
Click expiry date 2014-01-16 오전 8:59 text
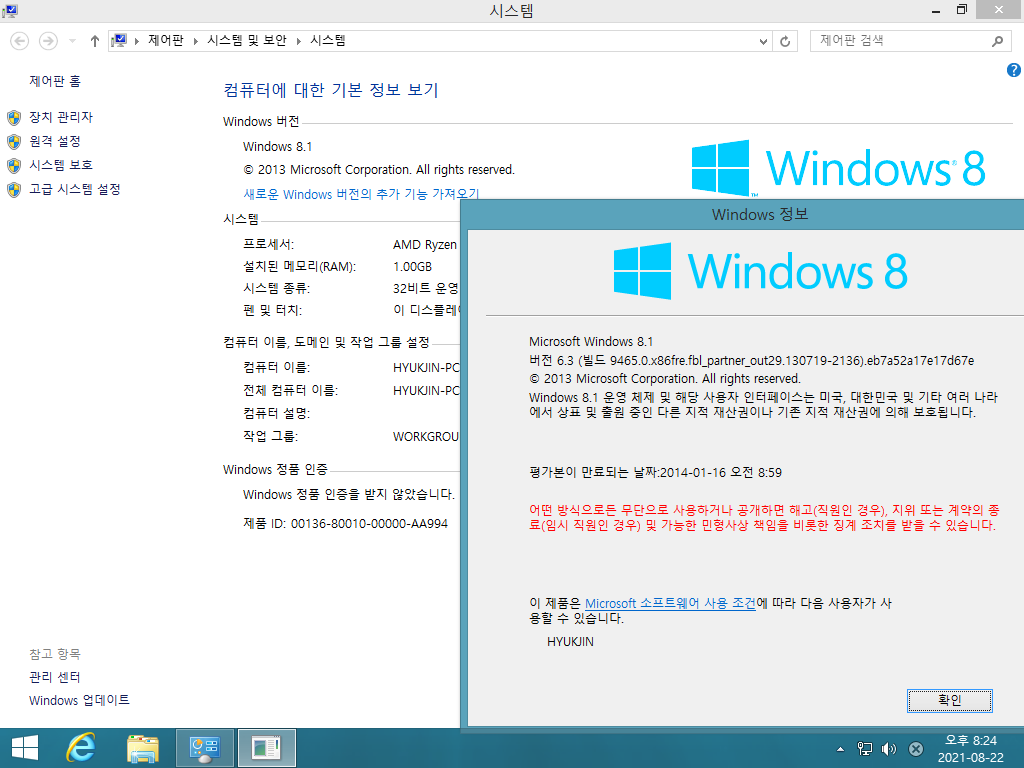[720, 473]
